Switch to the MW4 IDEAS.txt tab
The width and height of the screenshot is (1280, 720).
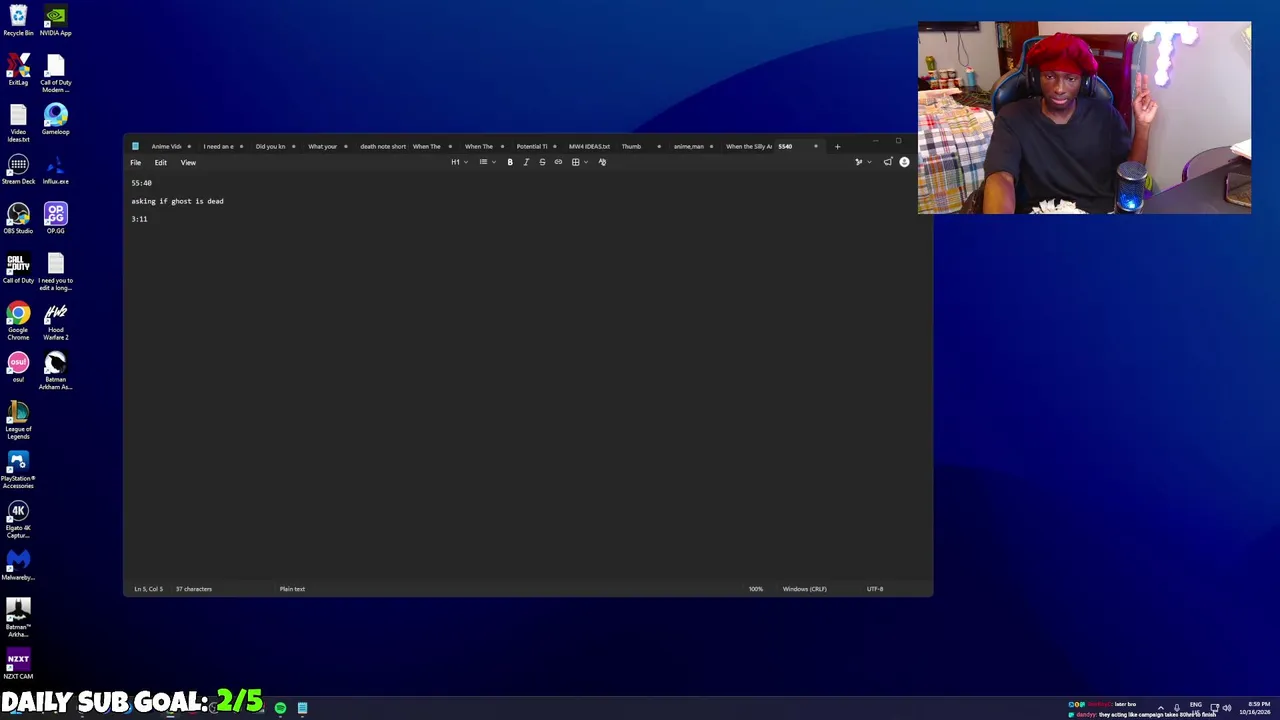pyautogui.click(x=589, y=146)
